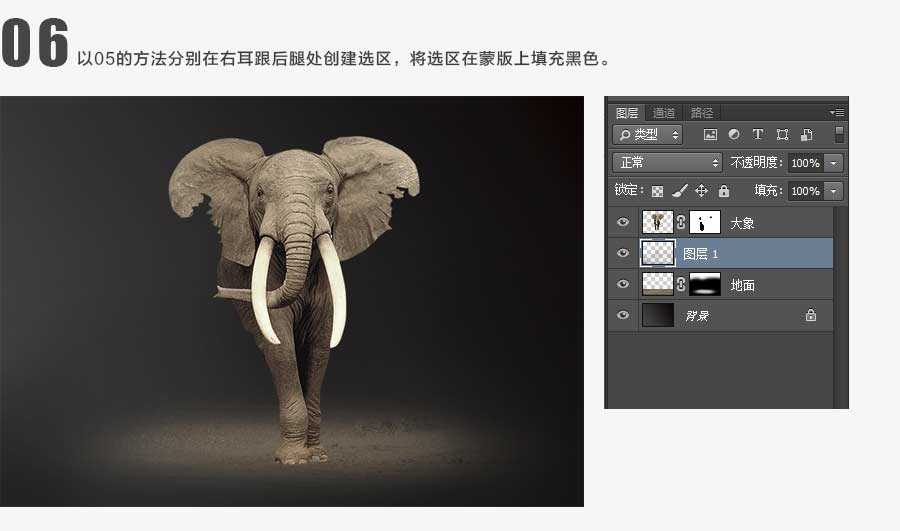900x531 pixels.
Task: Filter layers by pixel image type
Action: [x=711, y=134]
